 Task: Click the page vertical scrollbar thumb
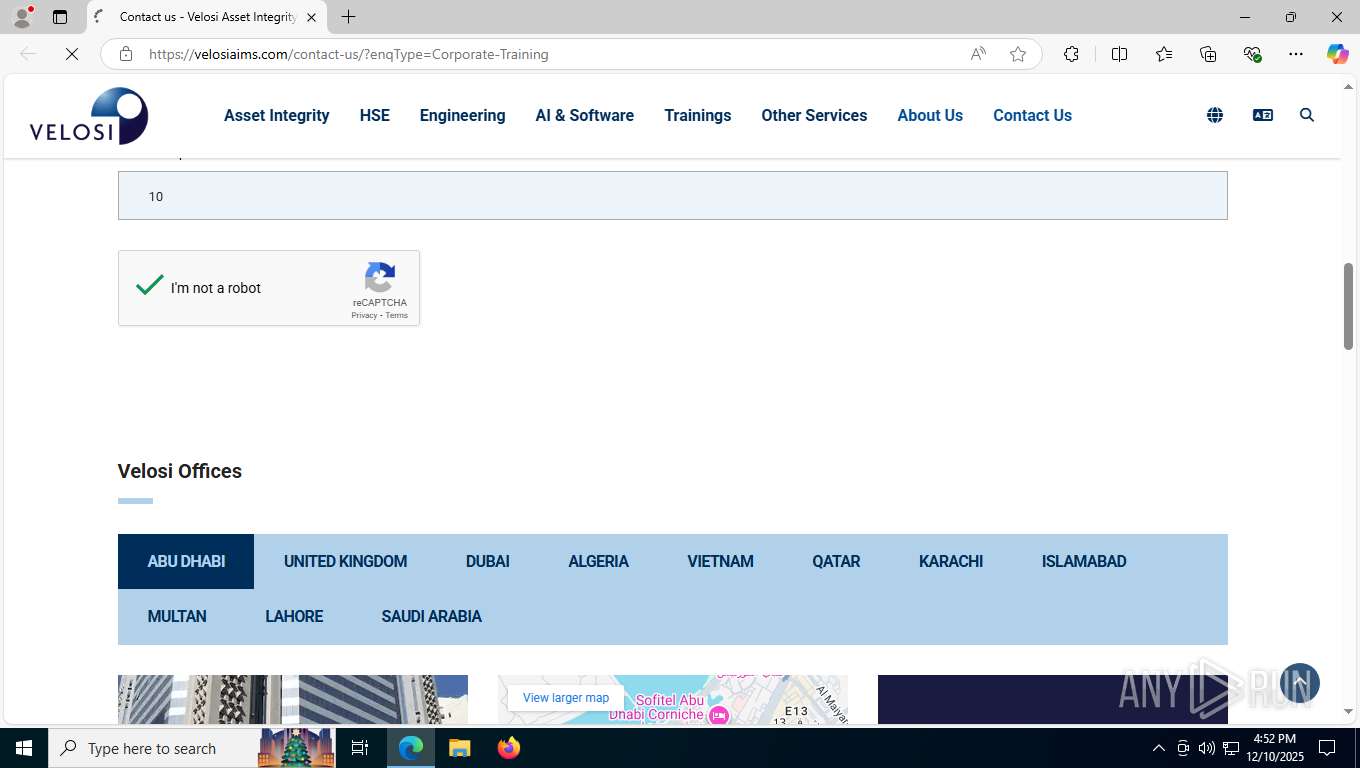point(1348,306)
